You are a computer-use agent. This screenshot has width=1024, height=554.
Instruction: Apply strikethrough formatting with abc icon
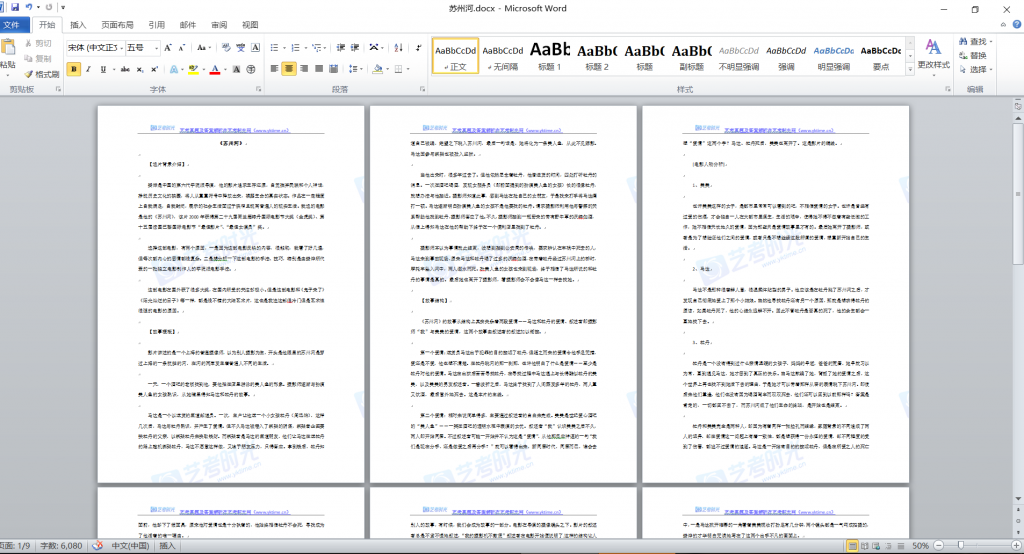pyautogui.click(x=123, y=69)
